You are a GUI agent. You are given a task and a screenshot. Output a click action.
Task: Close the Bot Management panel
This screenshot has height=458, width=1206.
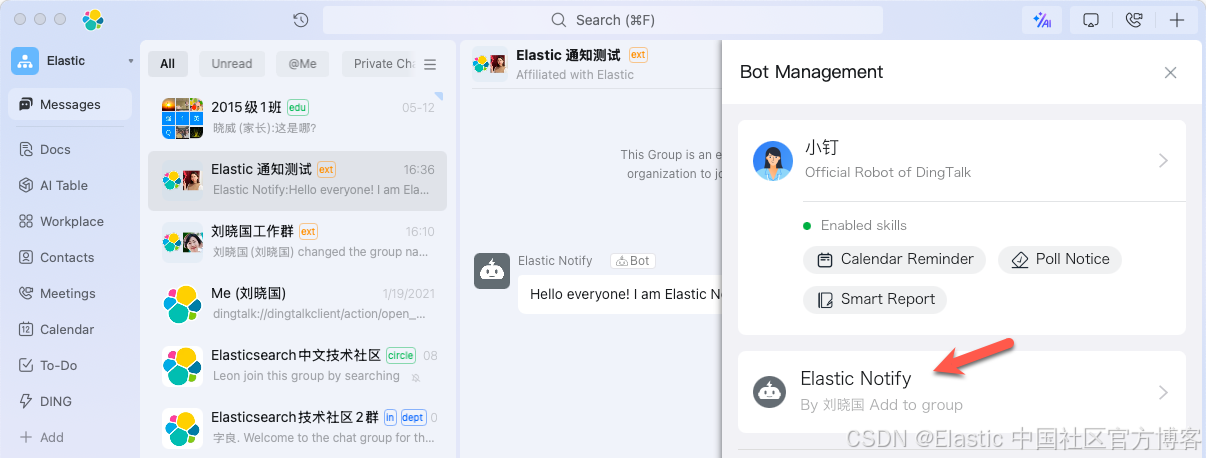point(1170,73)
